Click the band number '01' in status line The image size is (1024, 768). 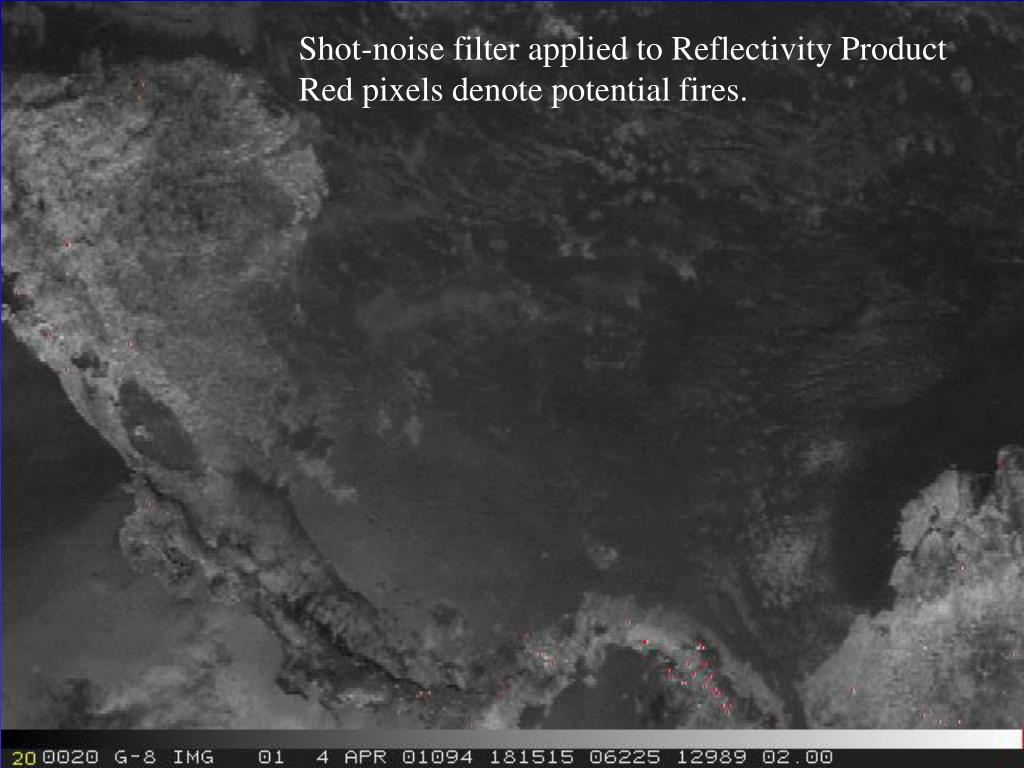(271, 757)
